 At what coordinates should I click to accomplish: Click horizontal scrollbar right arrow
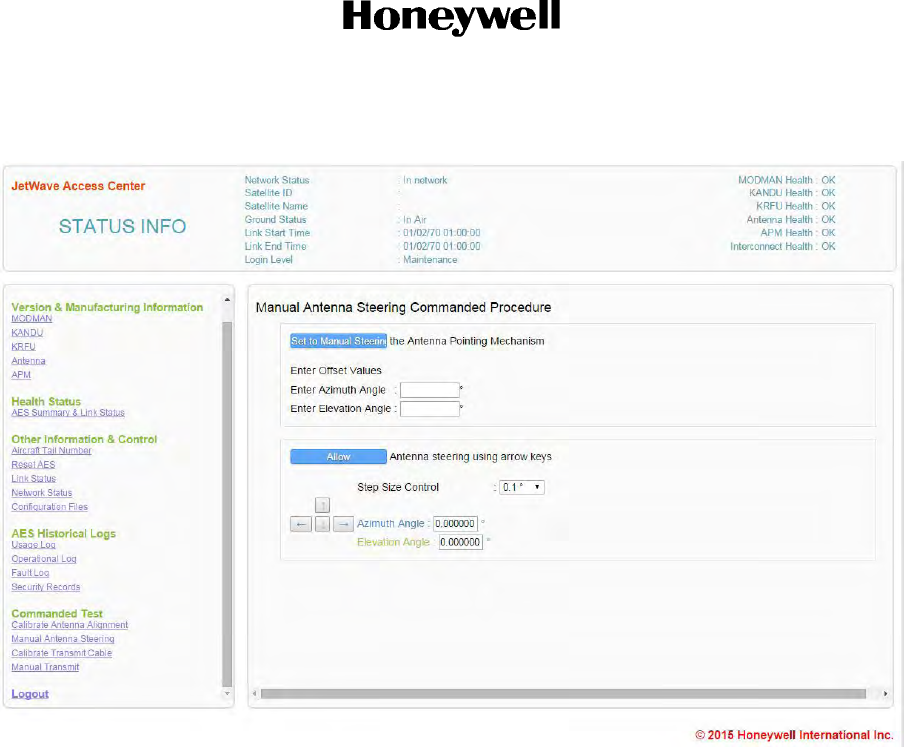click(886, 693)
